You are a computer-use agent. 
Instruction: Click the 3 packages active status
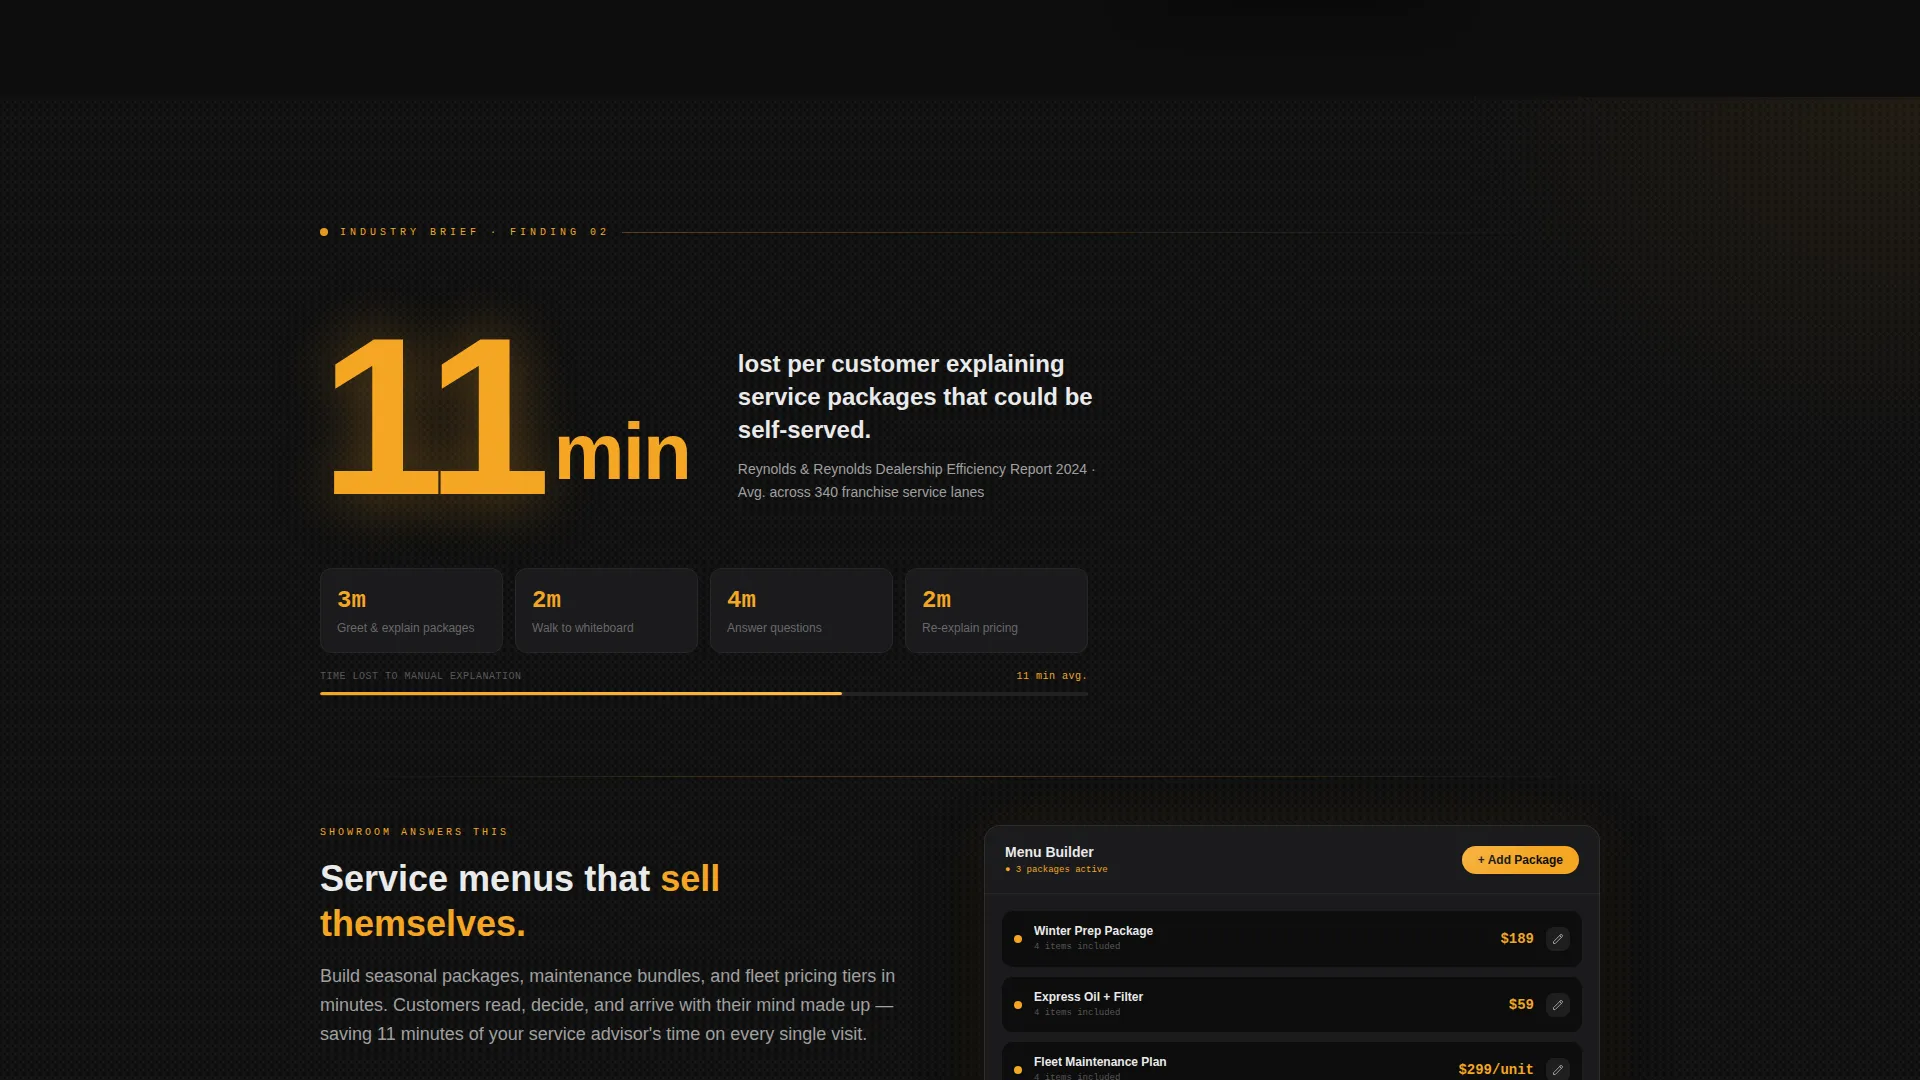tap(1057, 870)
